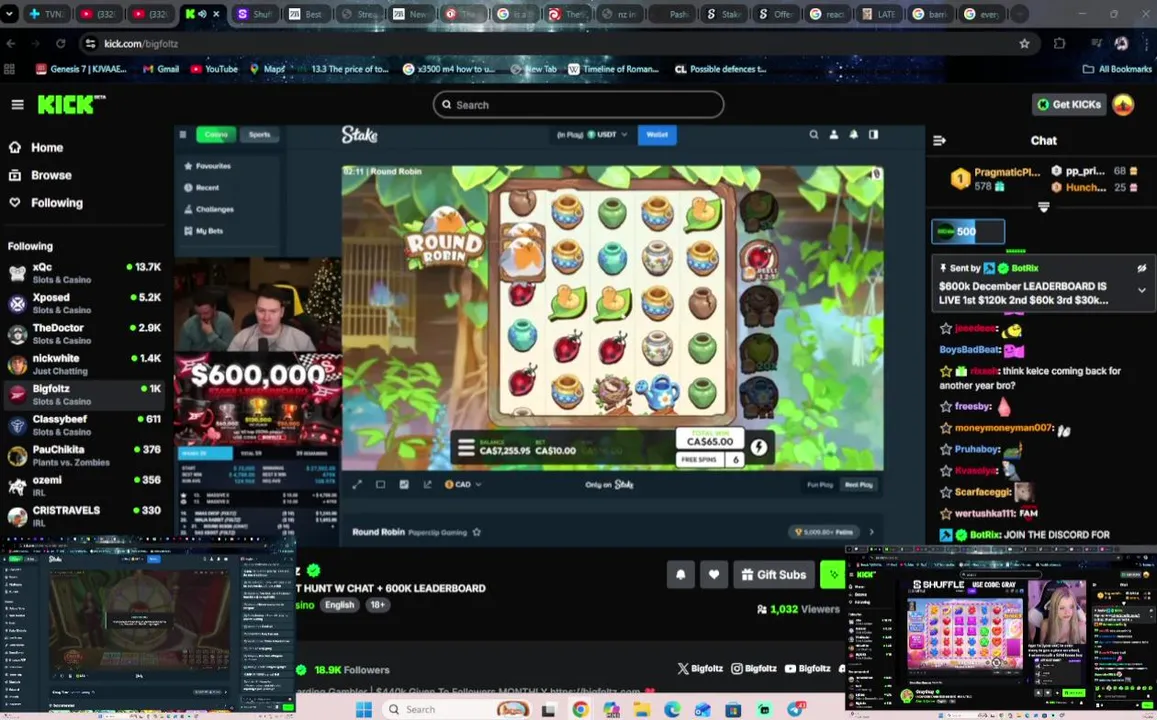
Task: Favourite Round Robin with the star icon
Action: 477,532
